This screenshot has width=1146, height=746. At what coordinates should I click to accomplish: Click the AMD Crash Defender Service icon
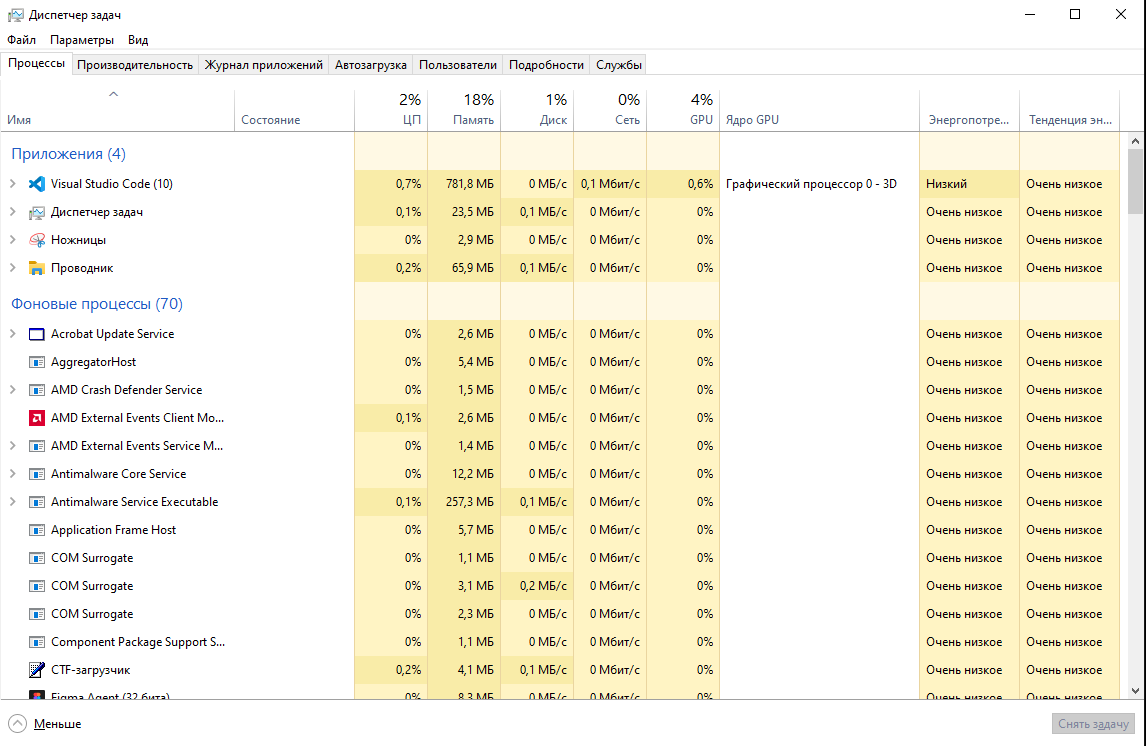[37, 390]
